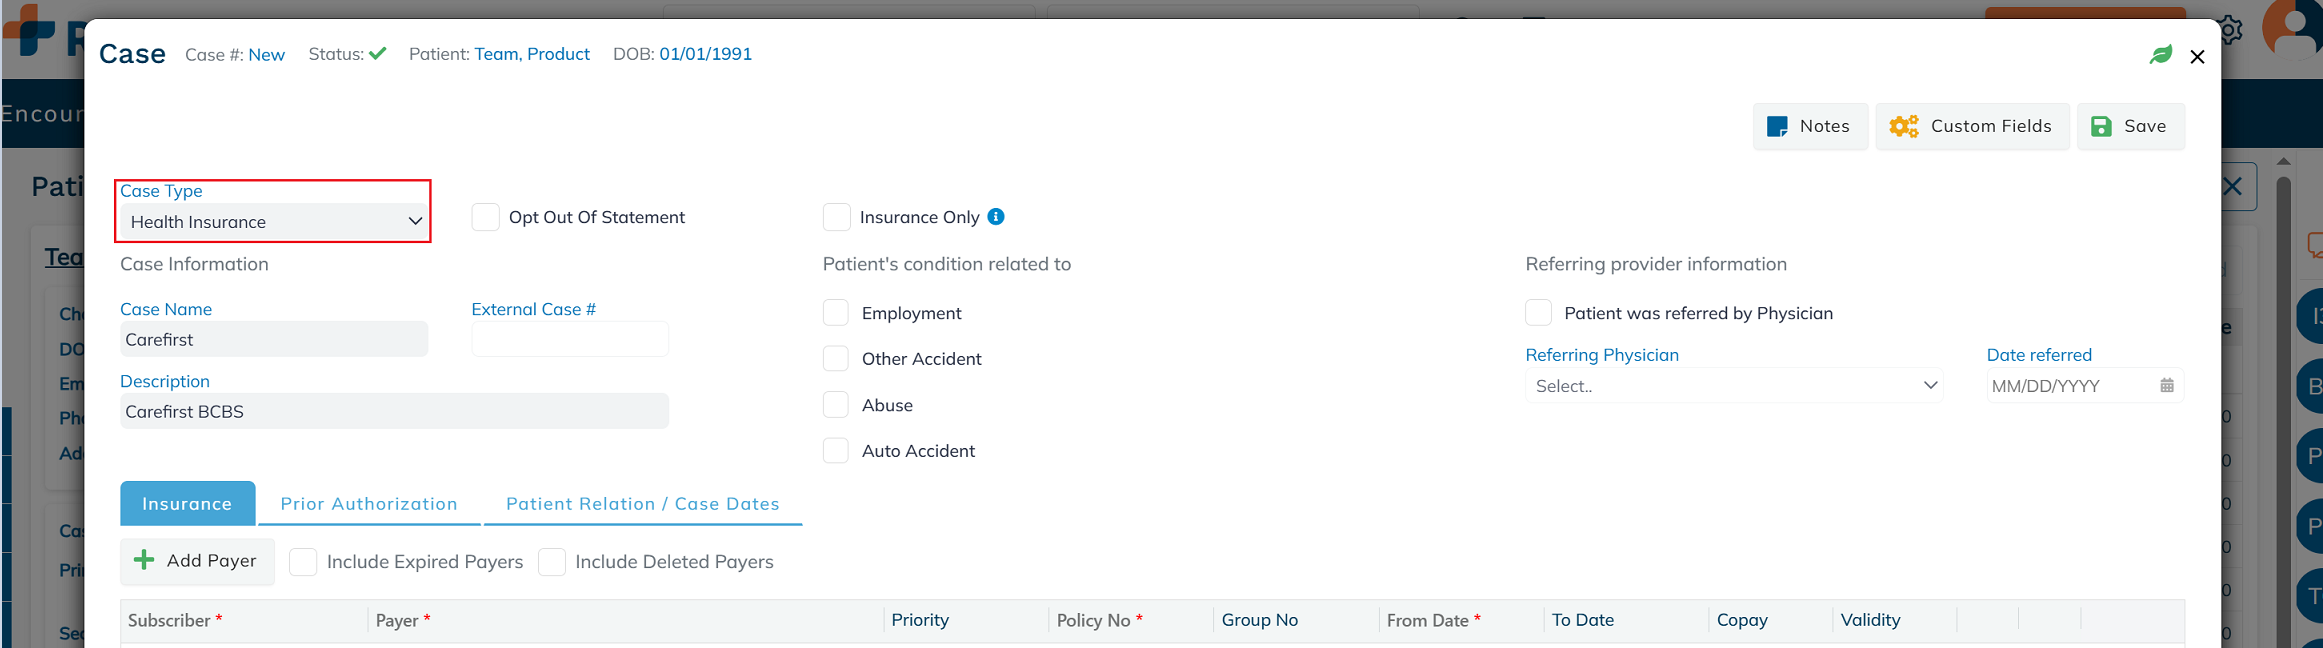The width and height of the screenshot is (2323, 648).
Task: Click the green leaf icon in header
Action: 2161,55
